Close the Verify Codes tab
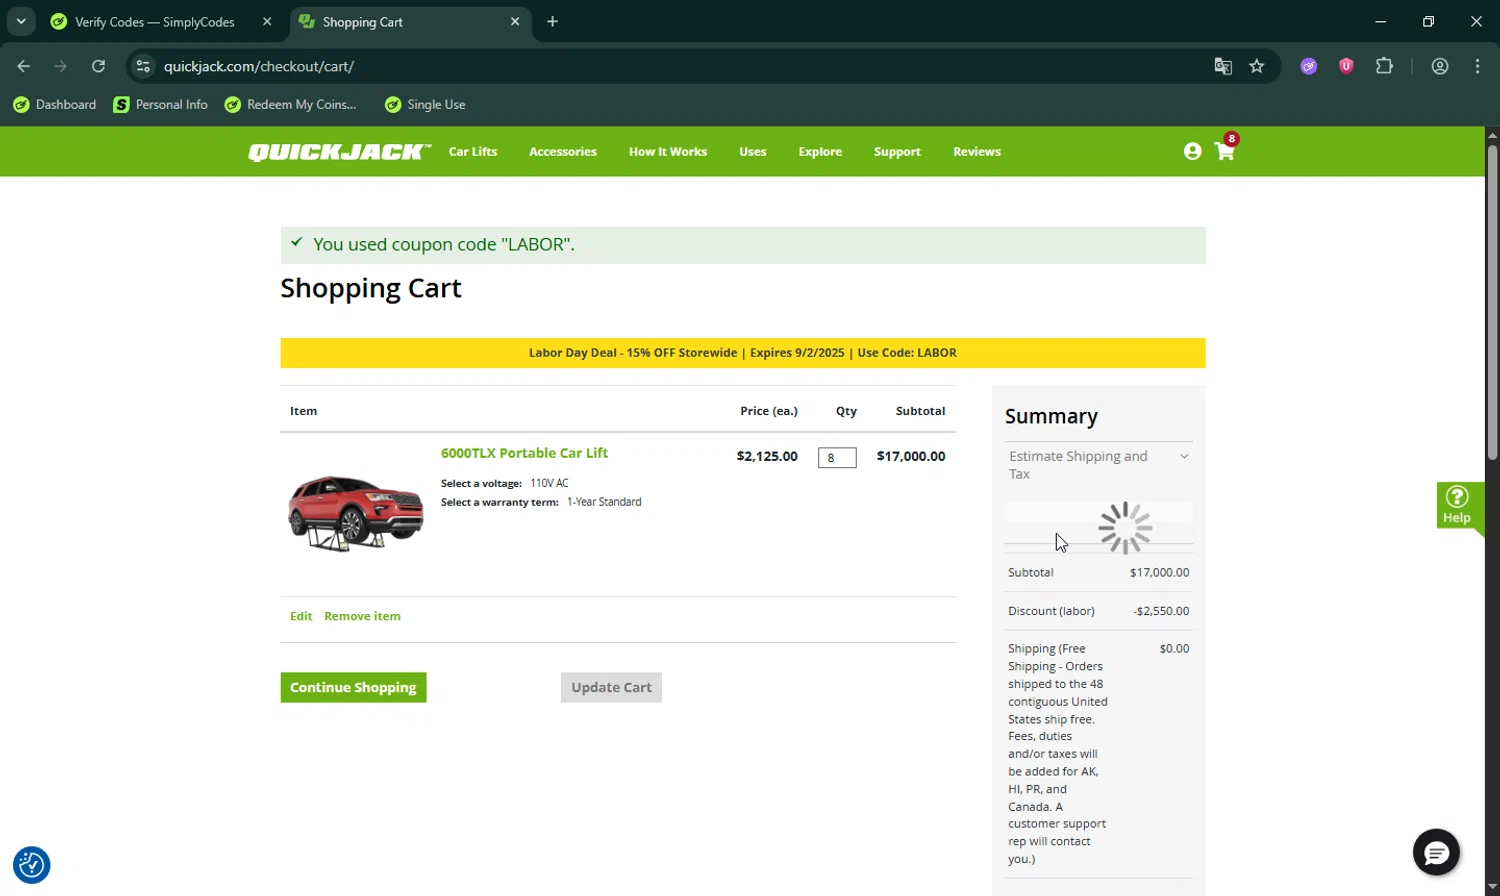The height and width of the screenshot is (896, 1500). [x=267, y=21]
